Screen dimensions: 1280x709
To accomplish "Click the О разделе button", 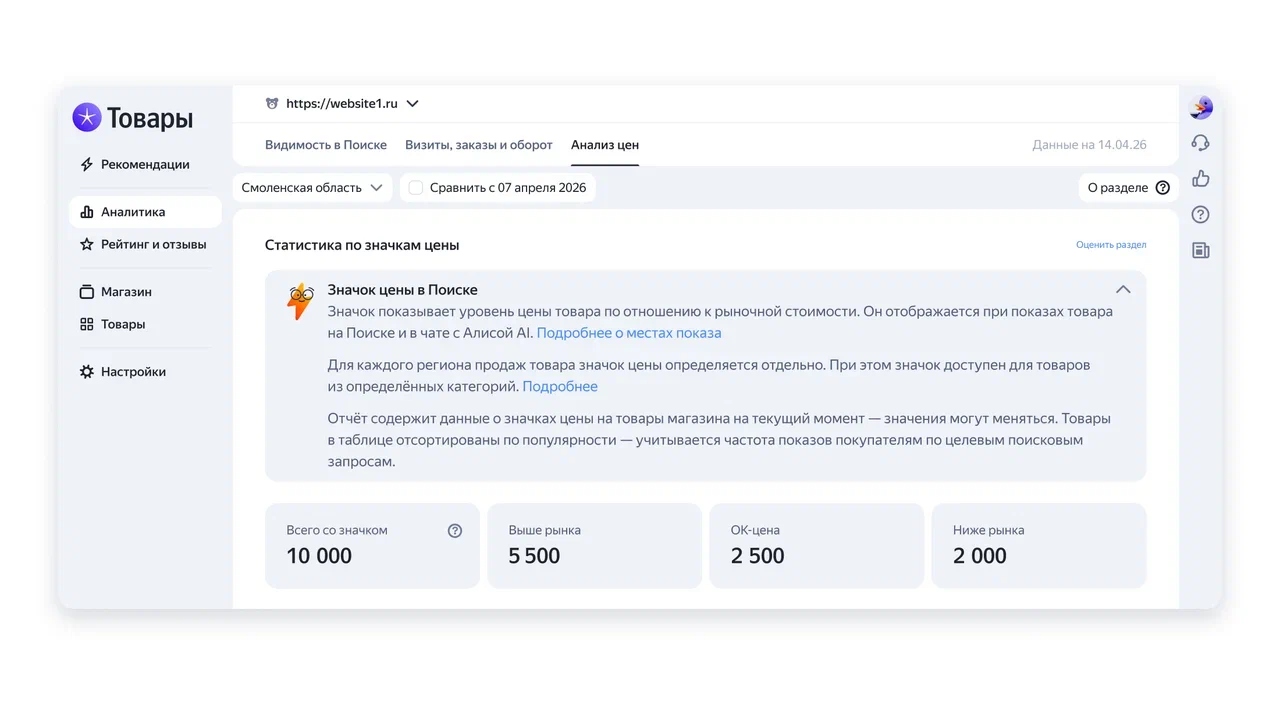I will pyautogui.click(x=1128, y=188).
